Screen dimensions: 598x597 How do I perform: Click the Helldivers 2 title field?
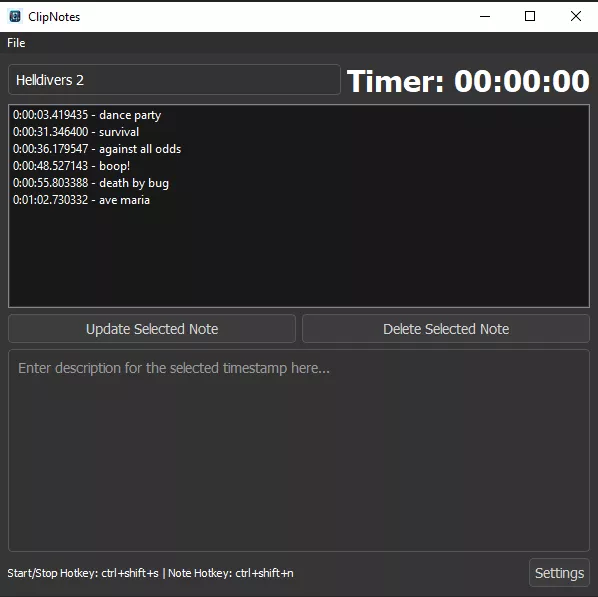(x=174, y=80)
